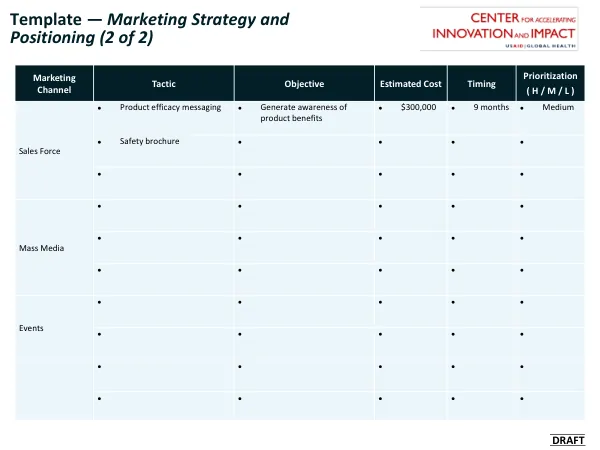Click the 'Medium' prioritization value

(558, 107)
